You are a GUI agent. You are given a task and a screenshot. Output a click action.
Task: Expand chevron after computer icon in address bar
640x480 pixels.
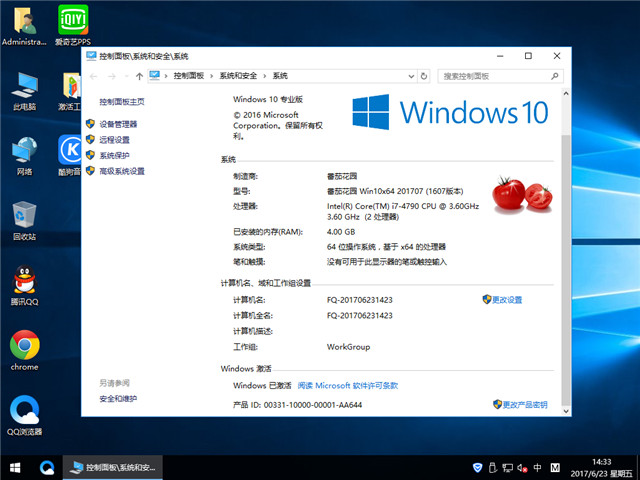[166, 76]
